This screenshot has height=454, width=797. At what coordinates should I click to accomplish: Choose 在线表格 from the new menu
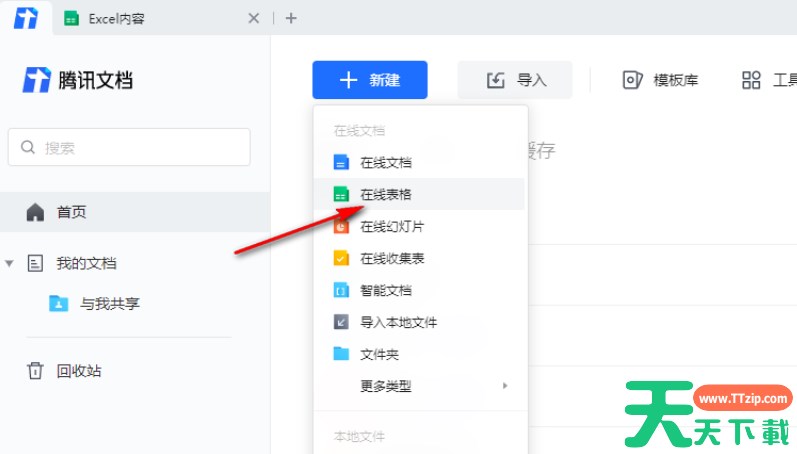(x=386, y=194)
